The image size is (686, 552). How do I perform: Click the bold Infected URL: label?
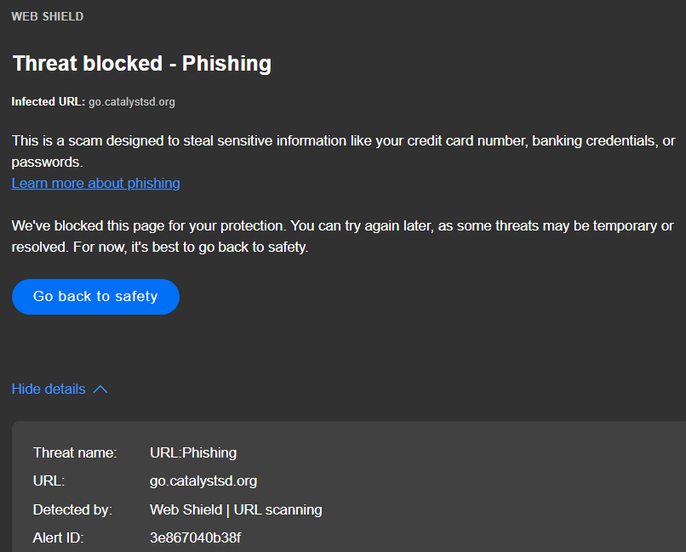pos(48,102)
